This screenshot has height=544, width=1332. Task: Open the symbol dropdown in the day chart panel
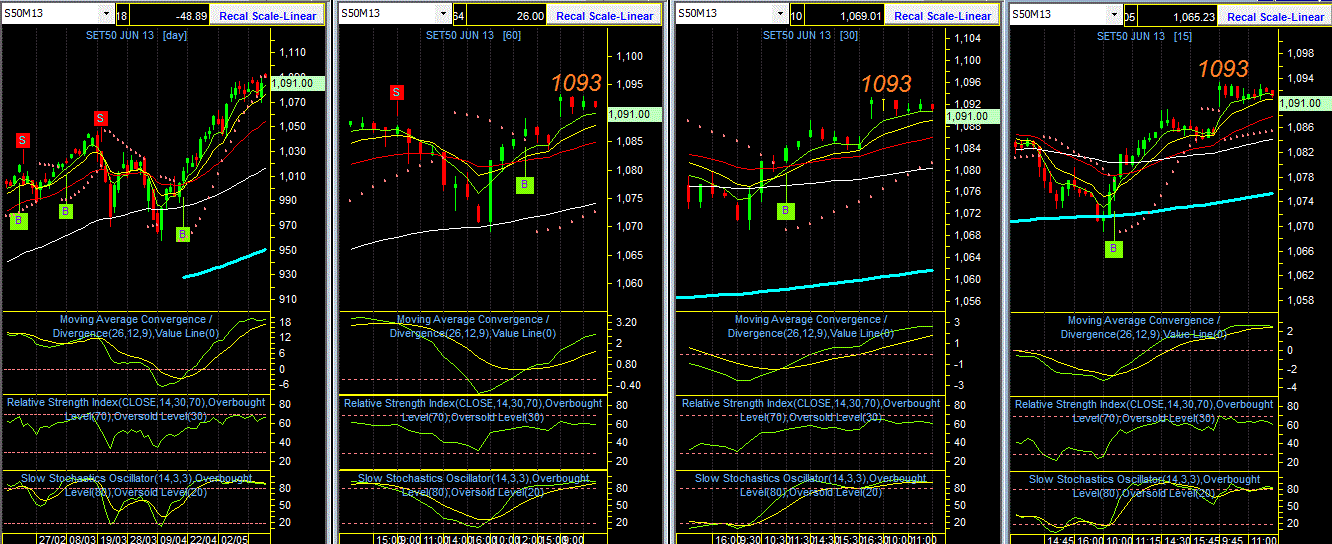click(106, 15)
